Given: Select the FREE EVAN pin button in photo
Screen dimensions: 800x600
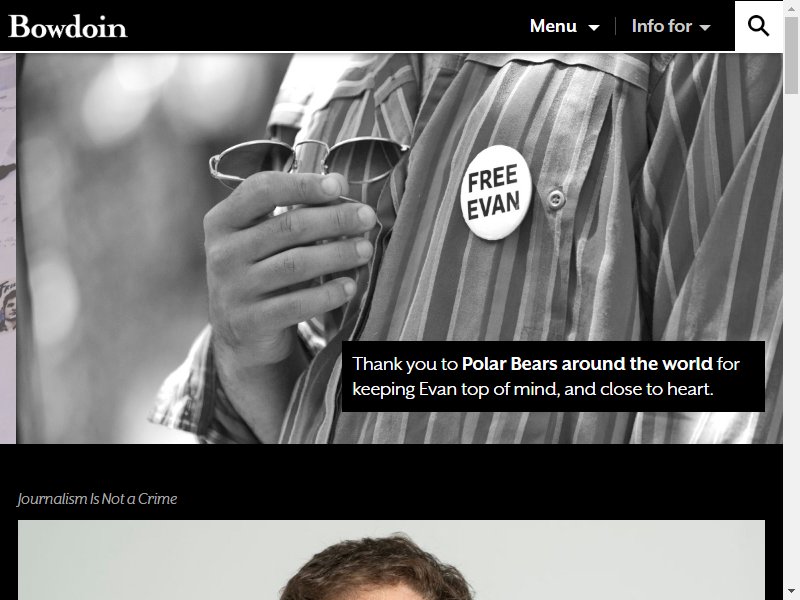Looking at the screenshot, I should point(496,192).
